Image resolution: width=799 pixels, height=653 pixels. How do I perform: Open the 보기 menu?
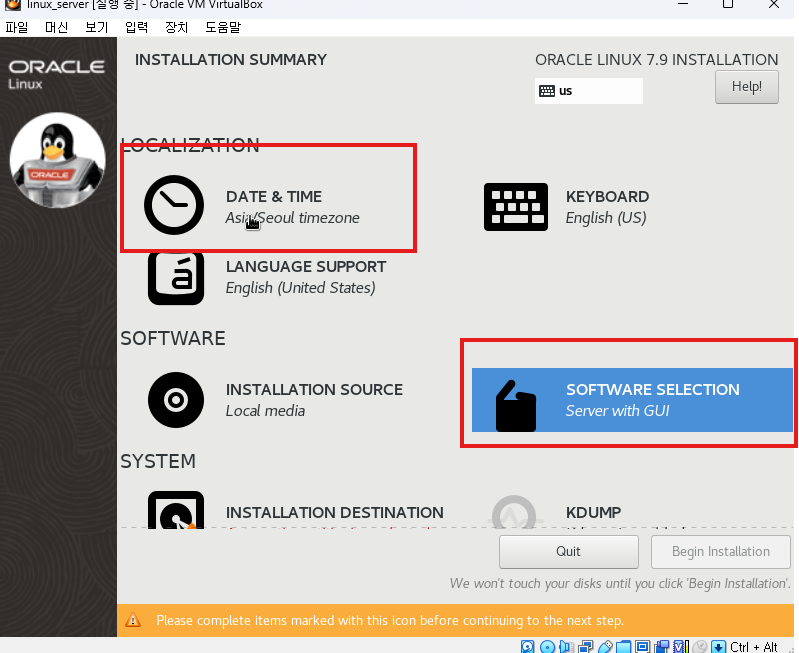(96, 27)
